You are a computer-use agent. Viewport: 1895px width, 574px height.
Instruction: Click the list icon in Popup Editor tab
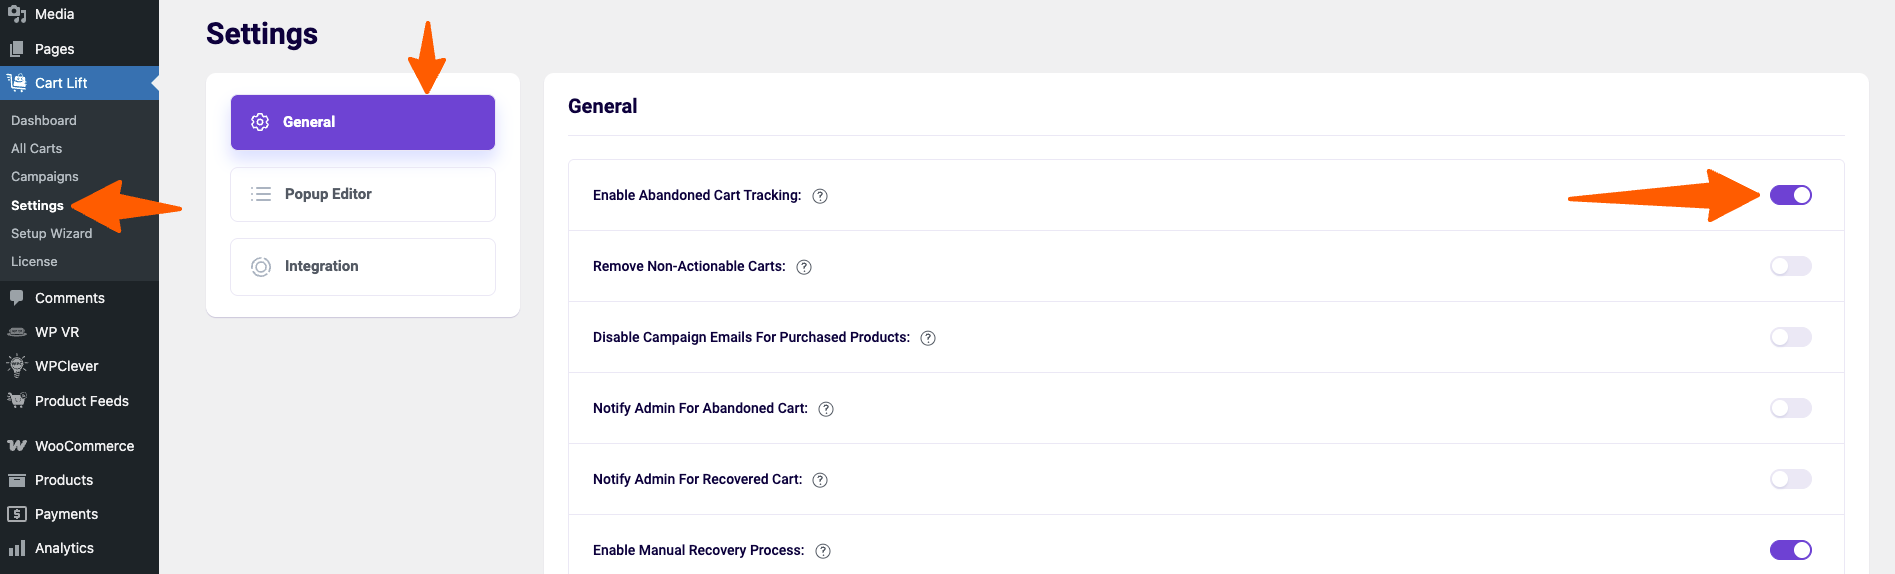click(261, 194)
